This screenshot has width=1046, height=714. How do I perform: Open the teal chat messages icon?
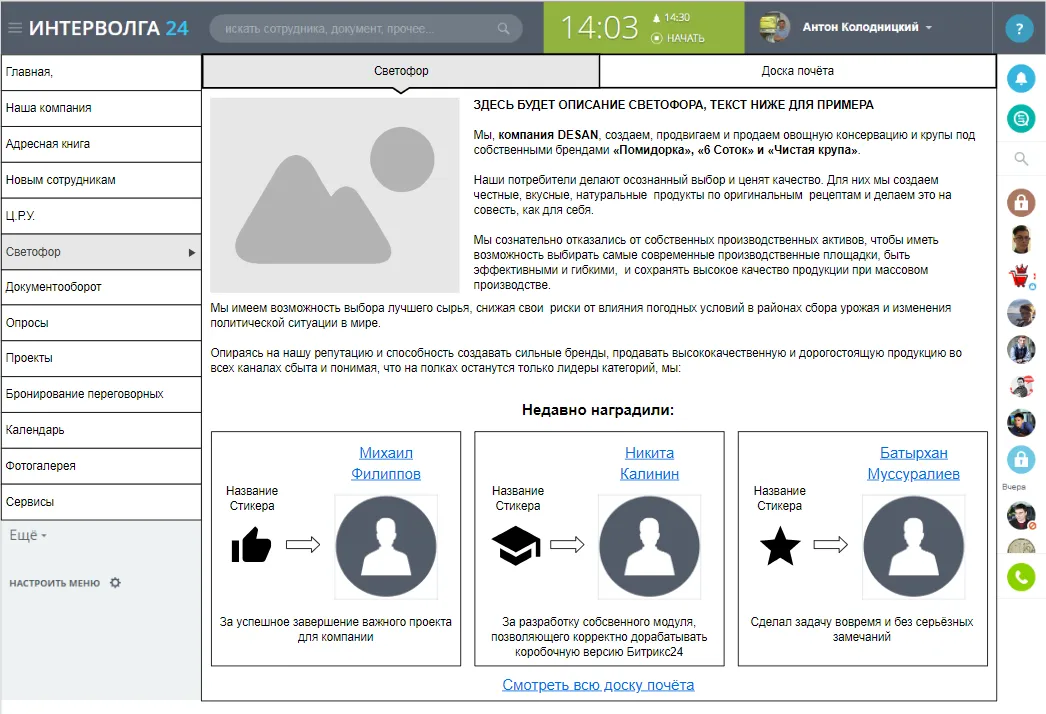[x=1020, y=118]
